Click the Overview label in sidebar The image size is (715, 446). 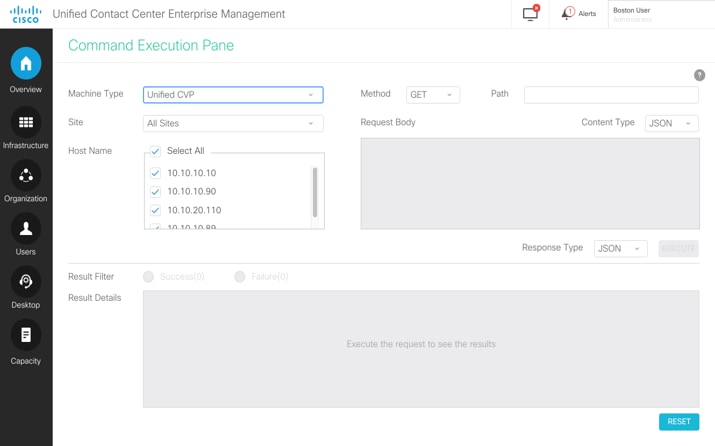coord(26,89)
